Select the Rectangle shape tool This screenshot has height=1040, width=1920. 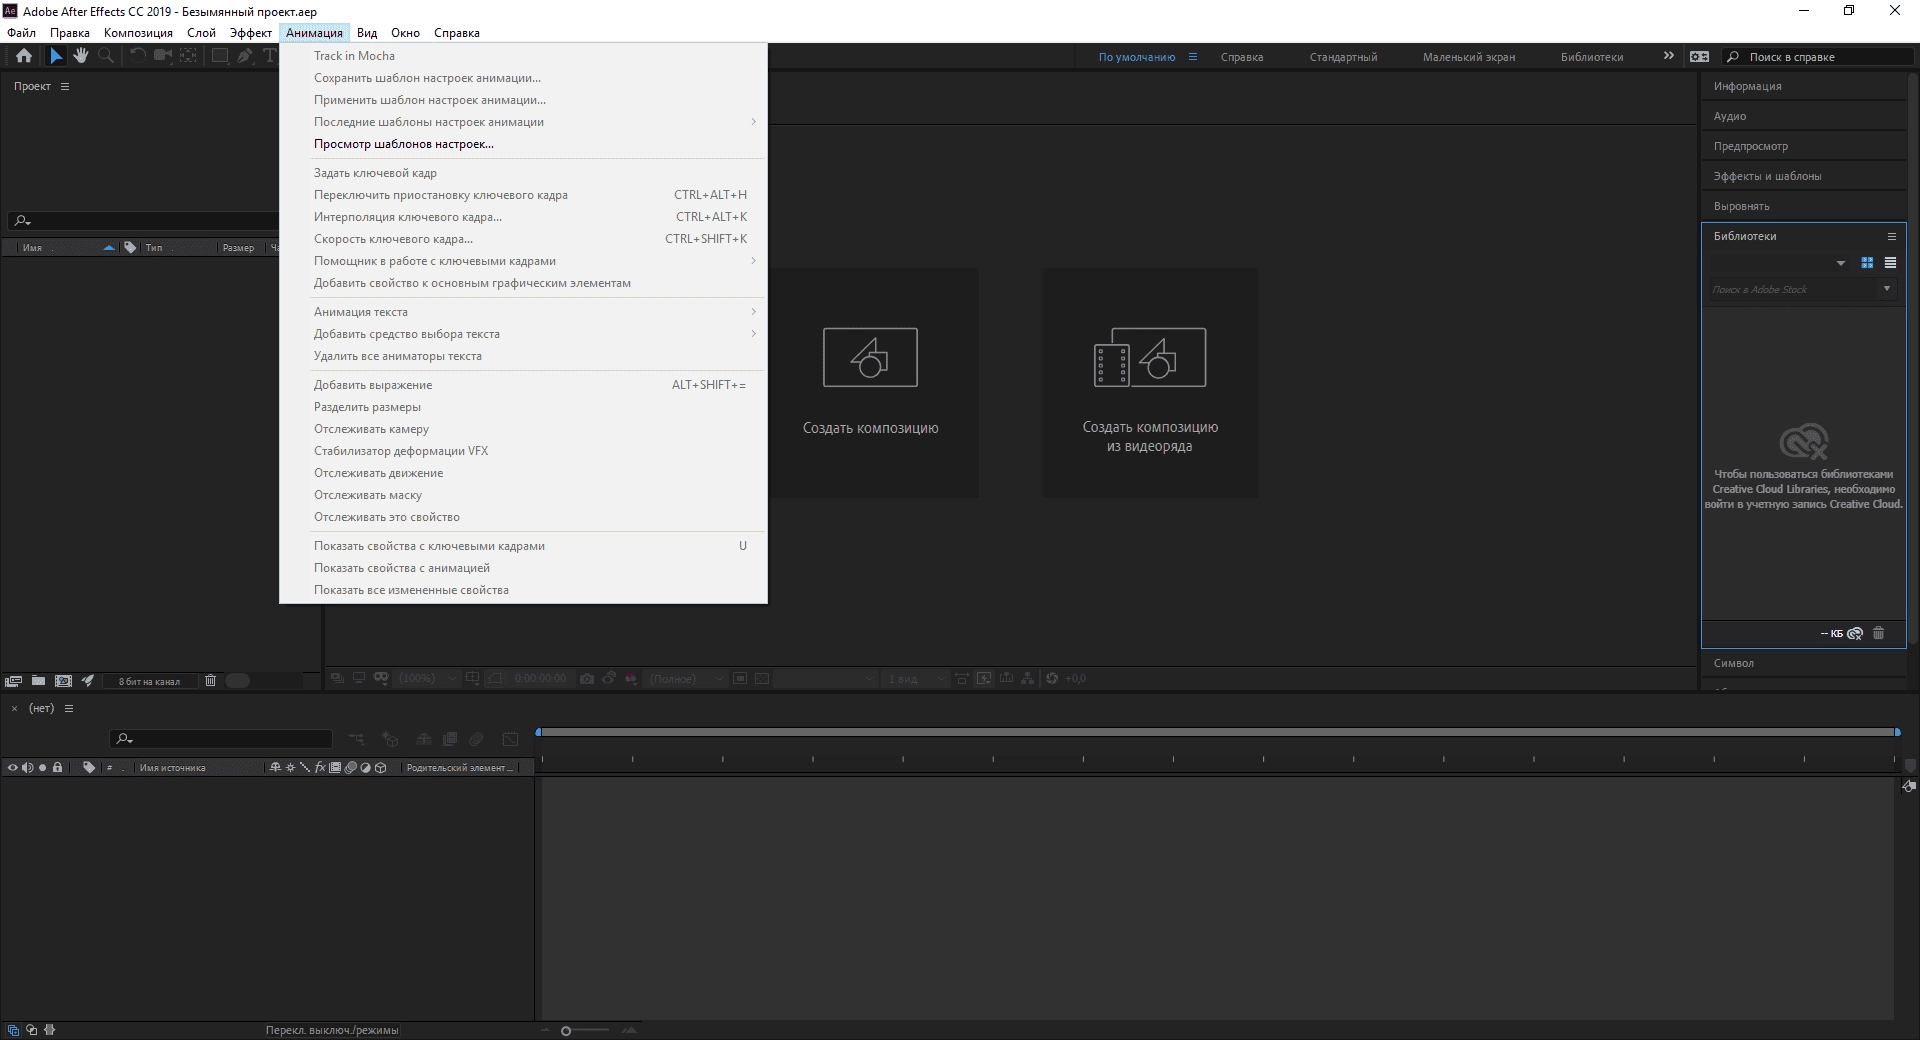(219, 56)
